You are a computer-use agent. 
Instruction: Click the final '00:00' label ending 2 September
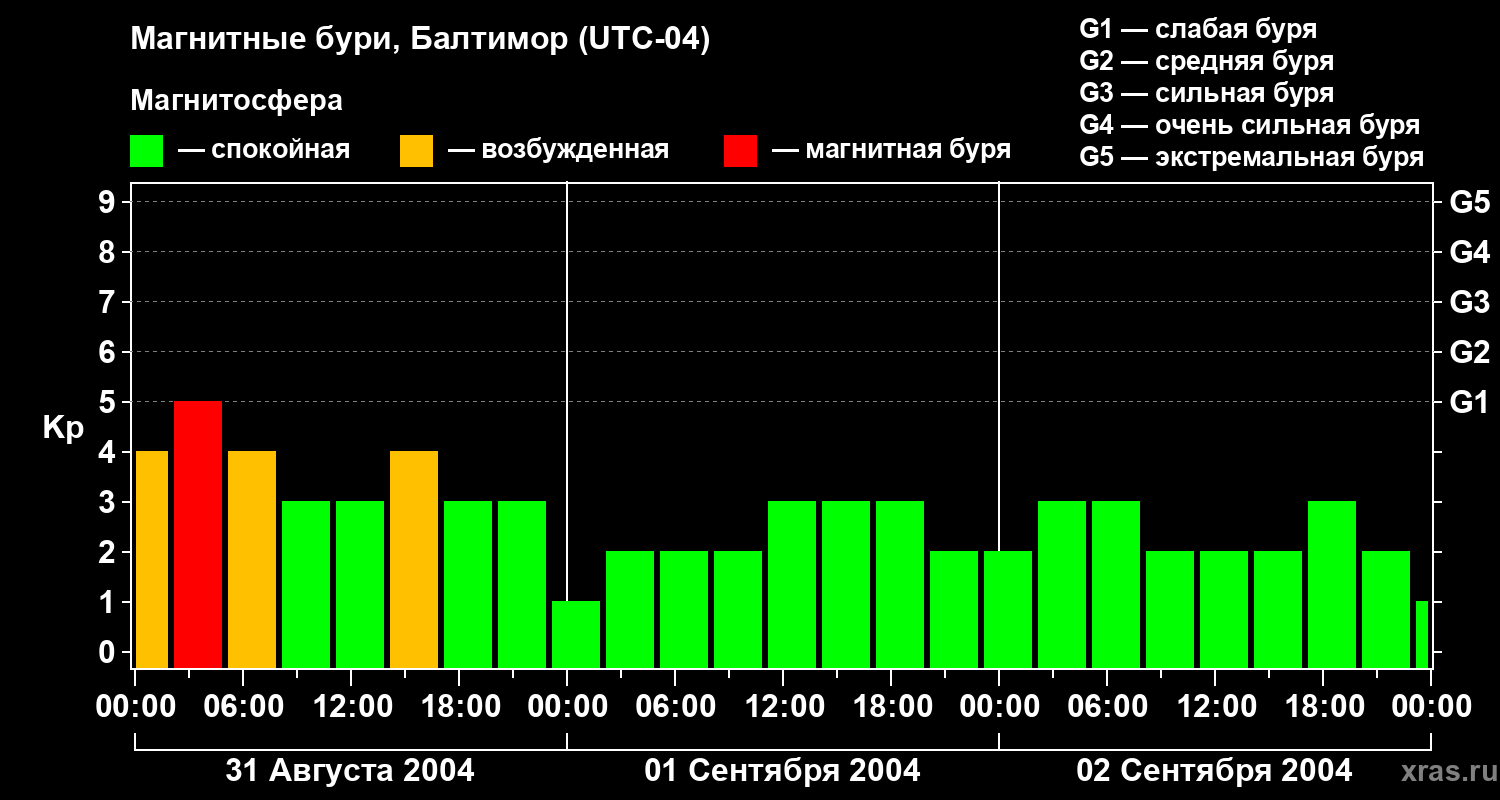[1431, 707]
